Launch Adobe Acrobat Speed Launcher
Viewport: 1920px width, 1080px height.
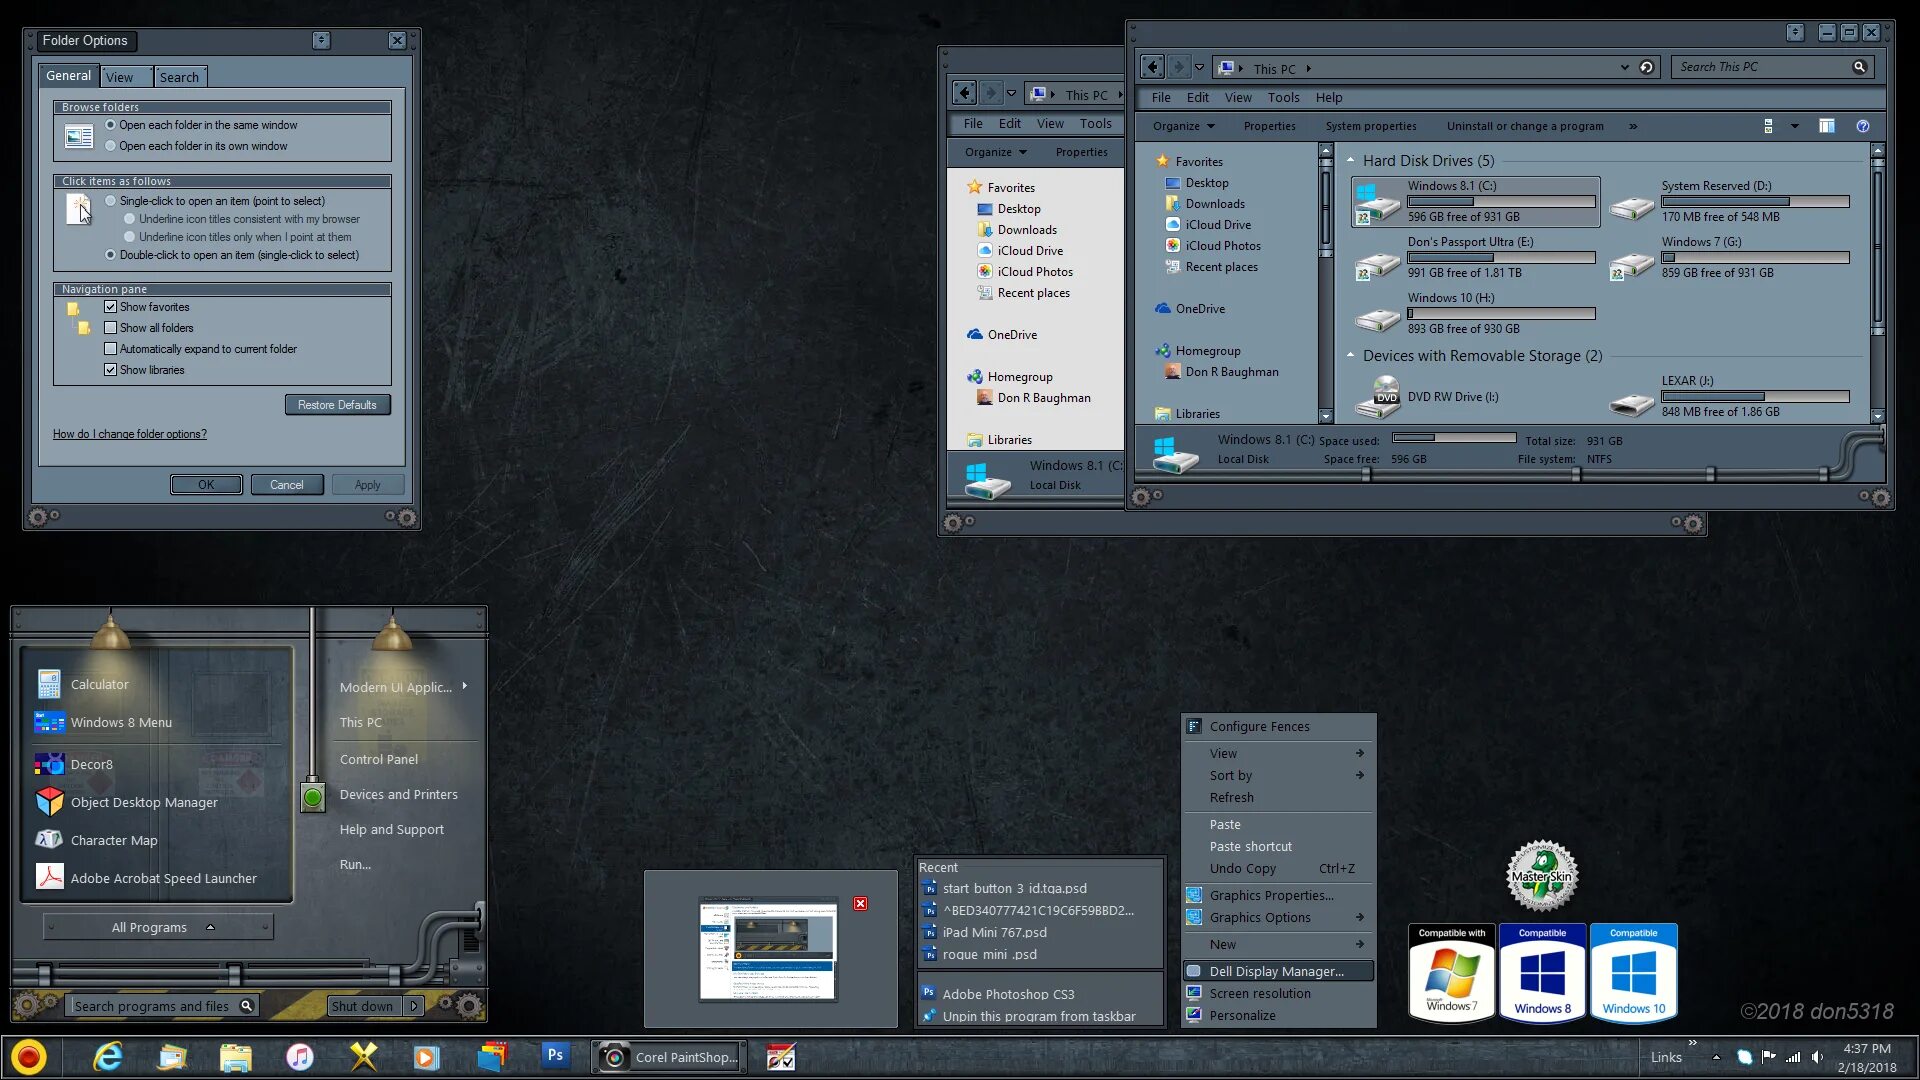point(163,878)
